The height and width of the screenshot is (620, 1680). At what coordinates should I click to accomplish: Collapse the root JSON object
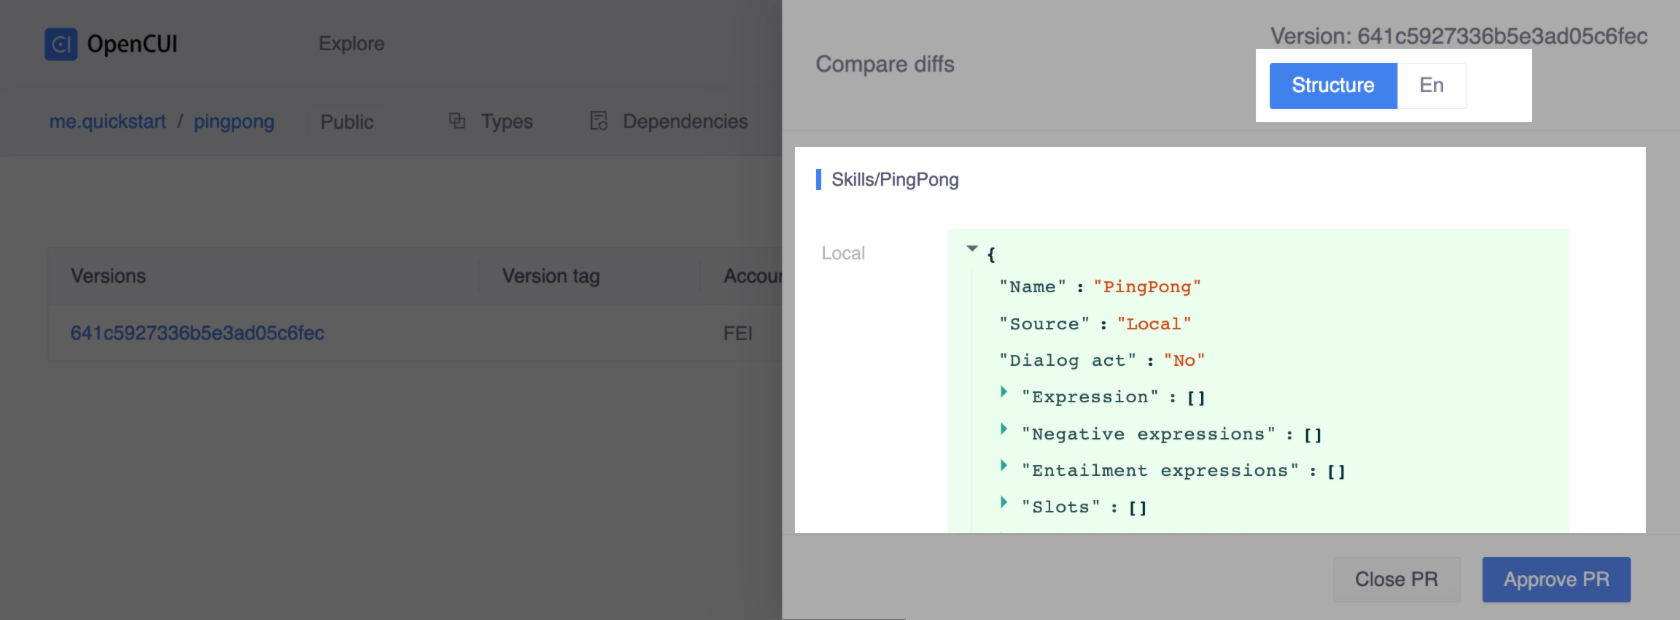tap(972, 249)
